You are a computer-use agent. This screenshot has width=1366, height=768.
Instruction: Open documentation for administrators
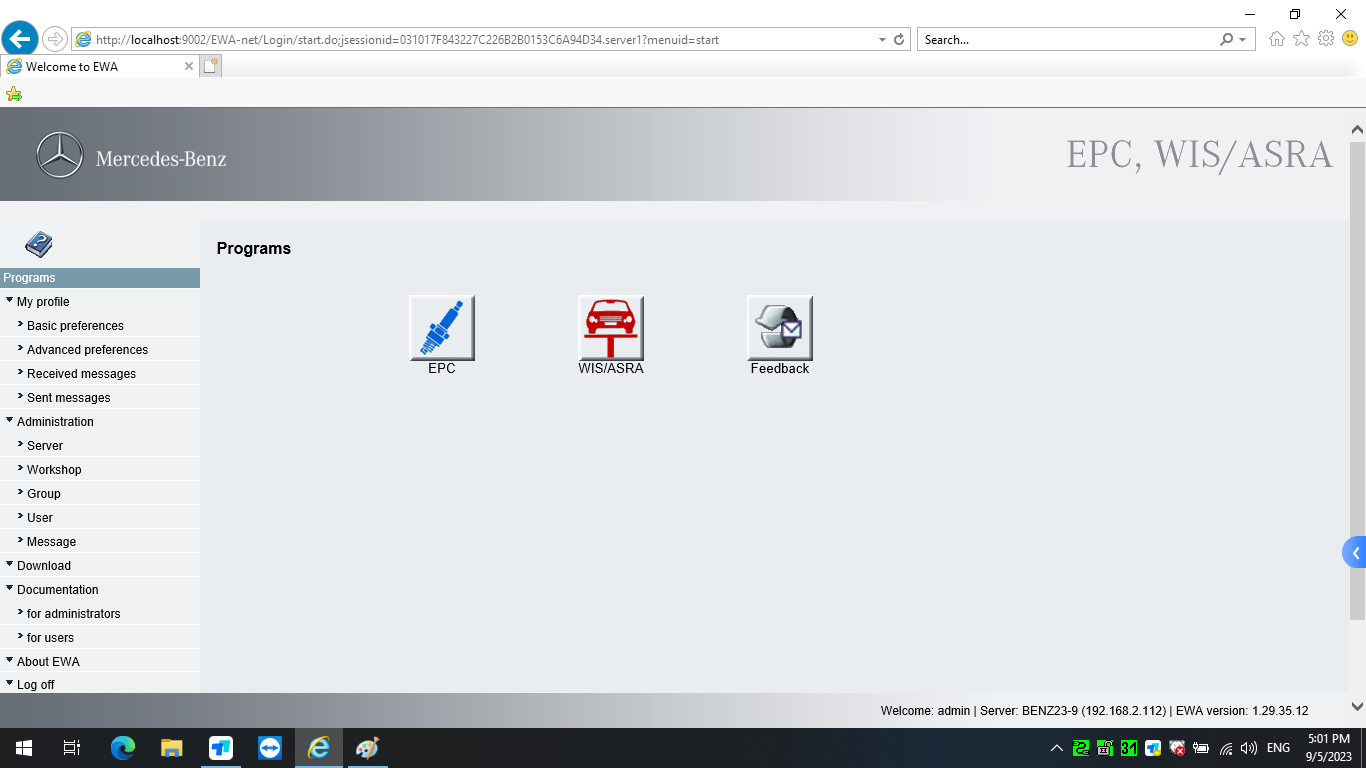tap(73, 614)
